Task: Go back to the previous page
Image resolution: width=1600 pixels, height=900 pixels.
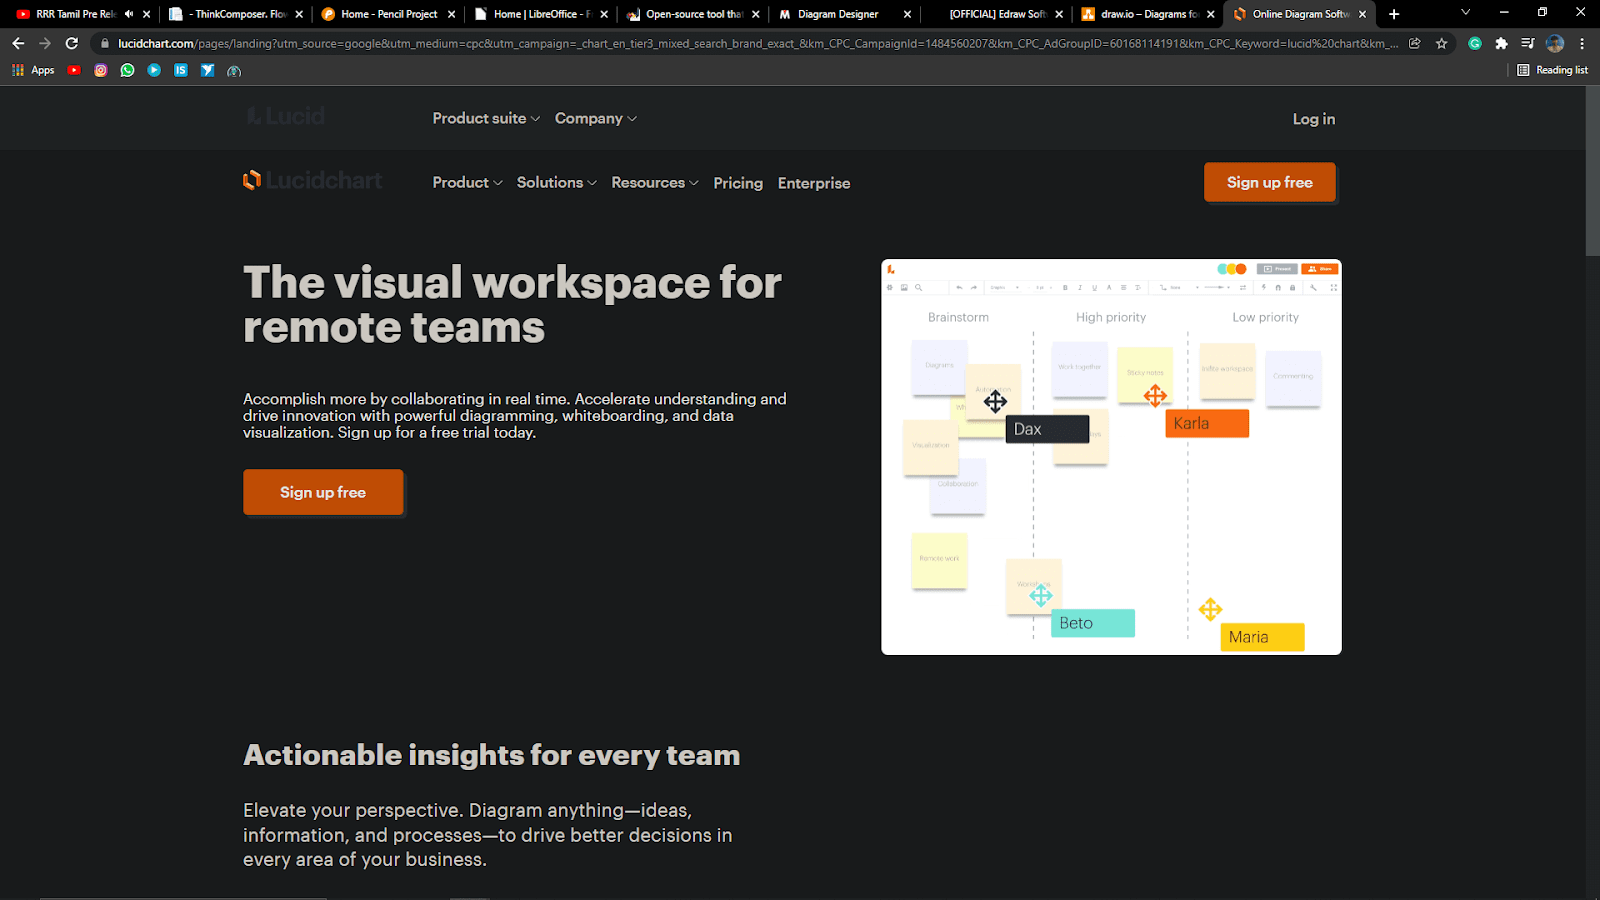Action: [18, 43]
